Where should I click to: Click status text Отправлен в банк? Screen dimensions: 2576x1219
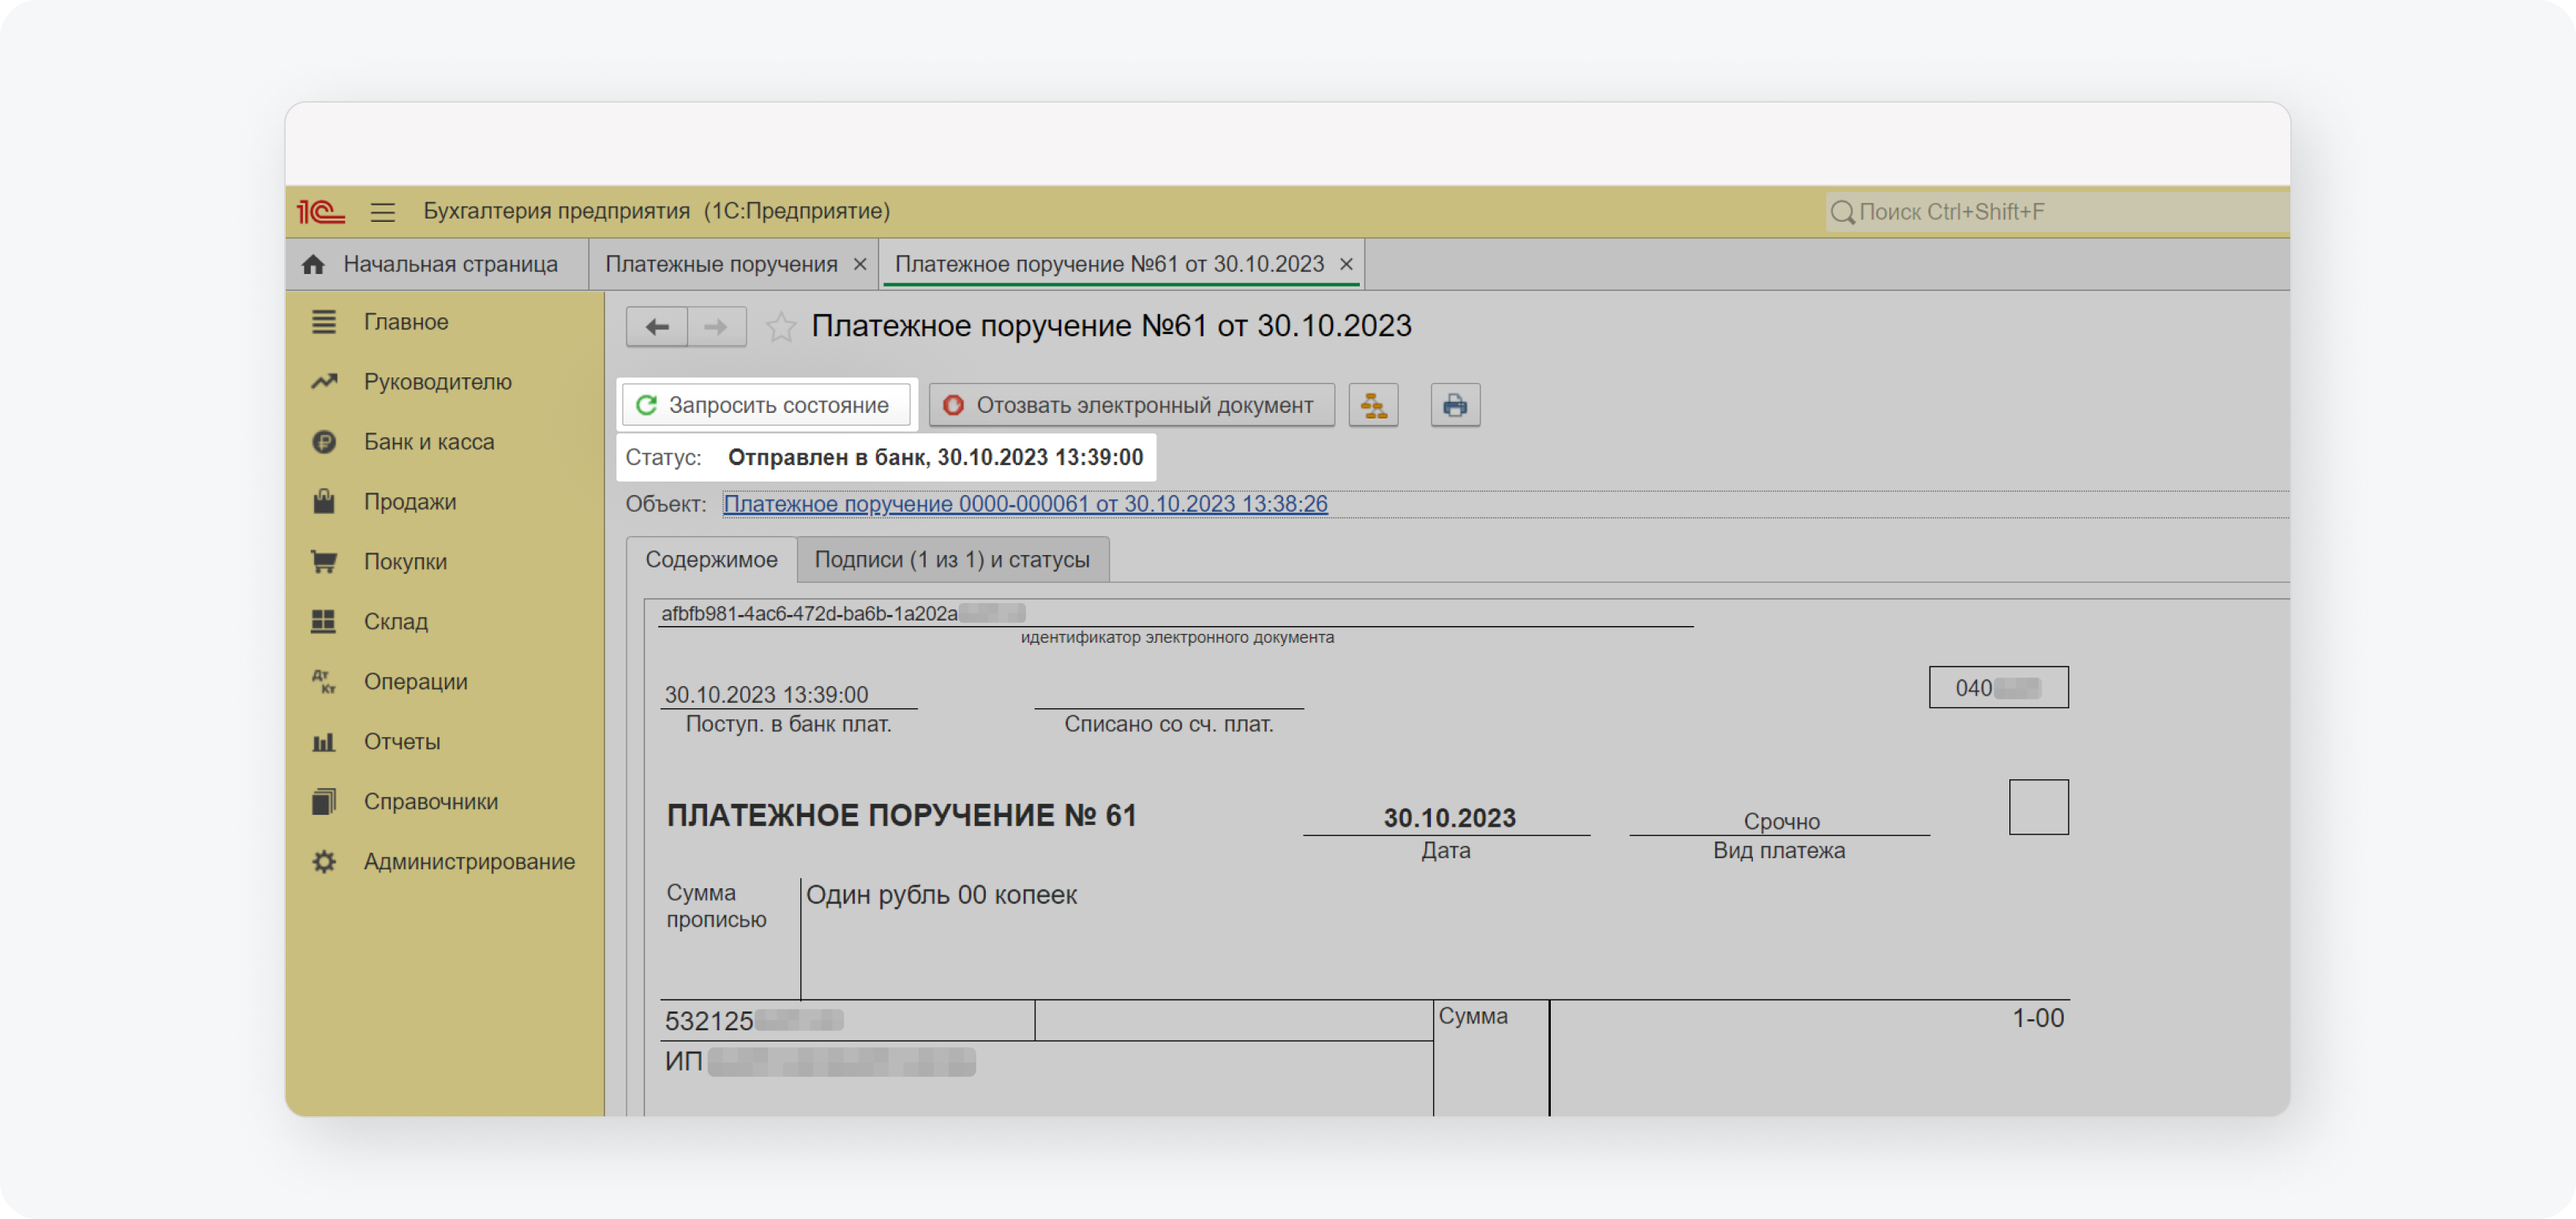(935, 458)
